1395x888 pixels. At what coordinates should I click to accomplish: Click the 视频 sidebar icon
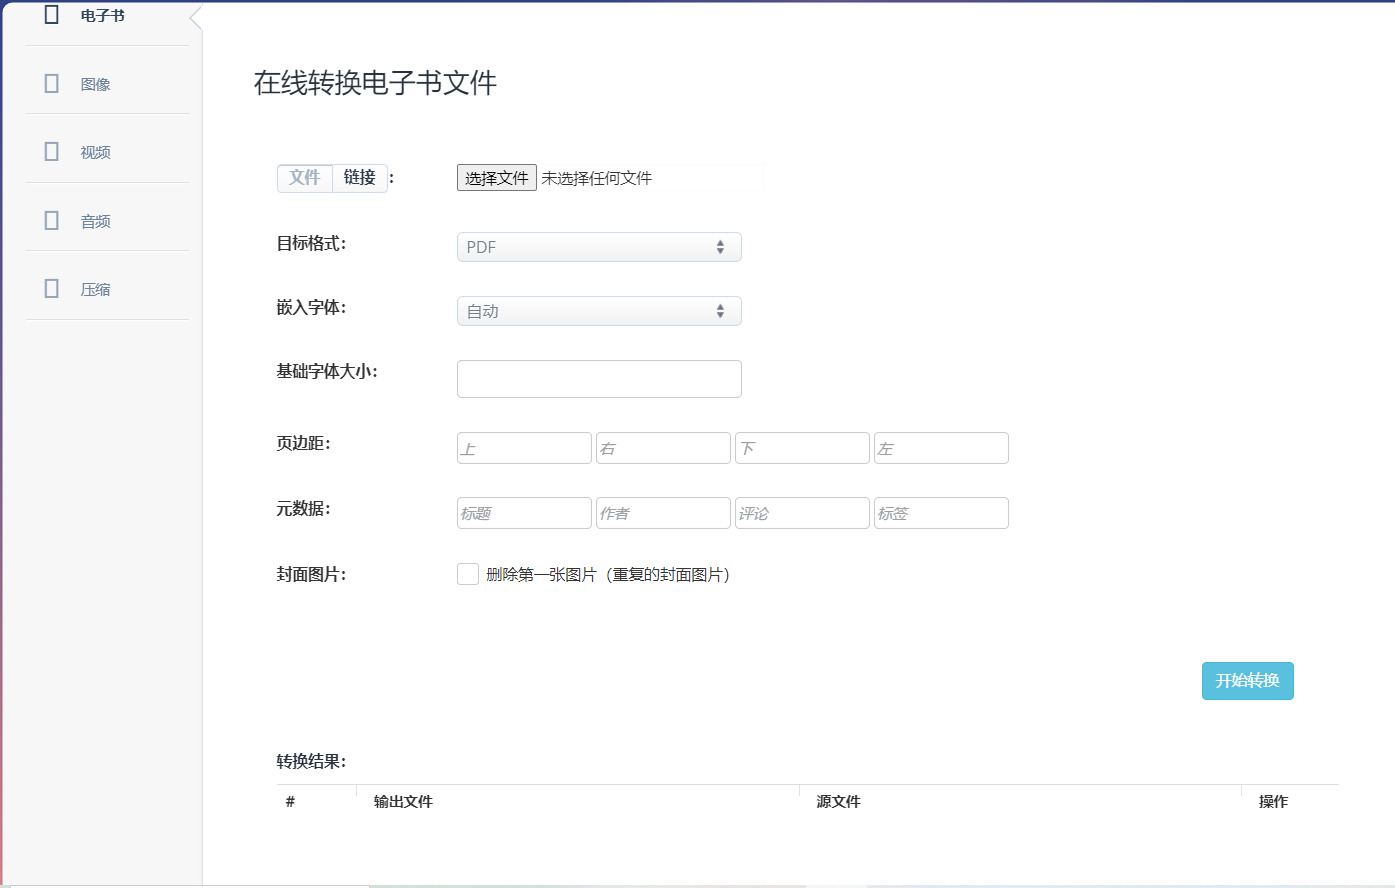52,151
